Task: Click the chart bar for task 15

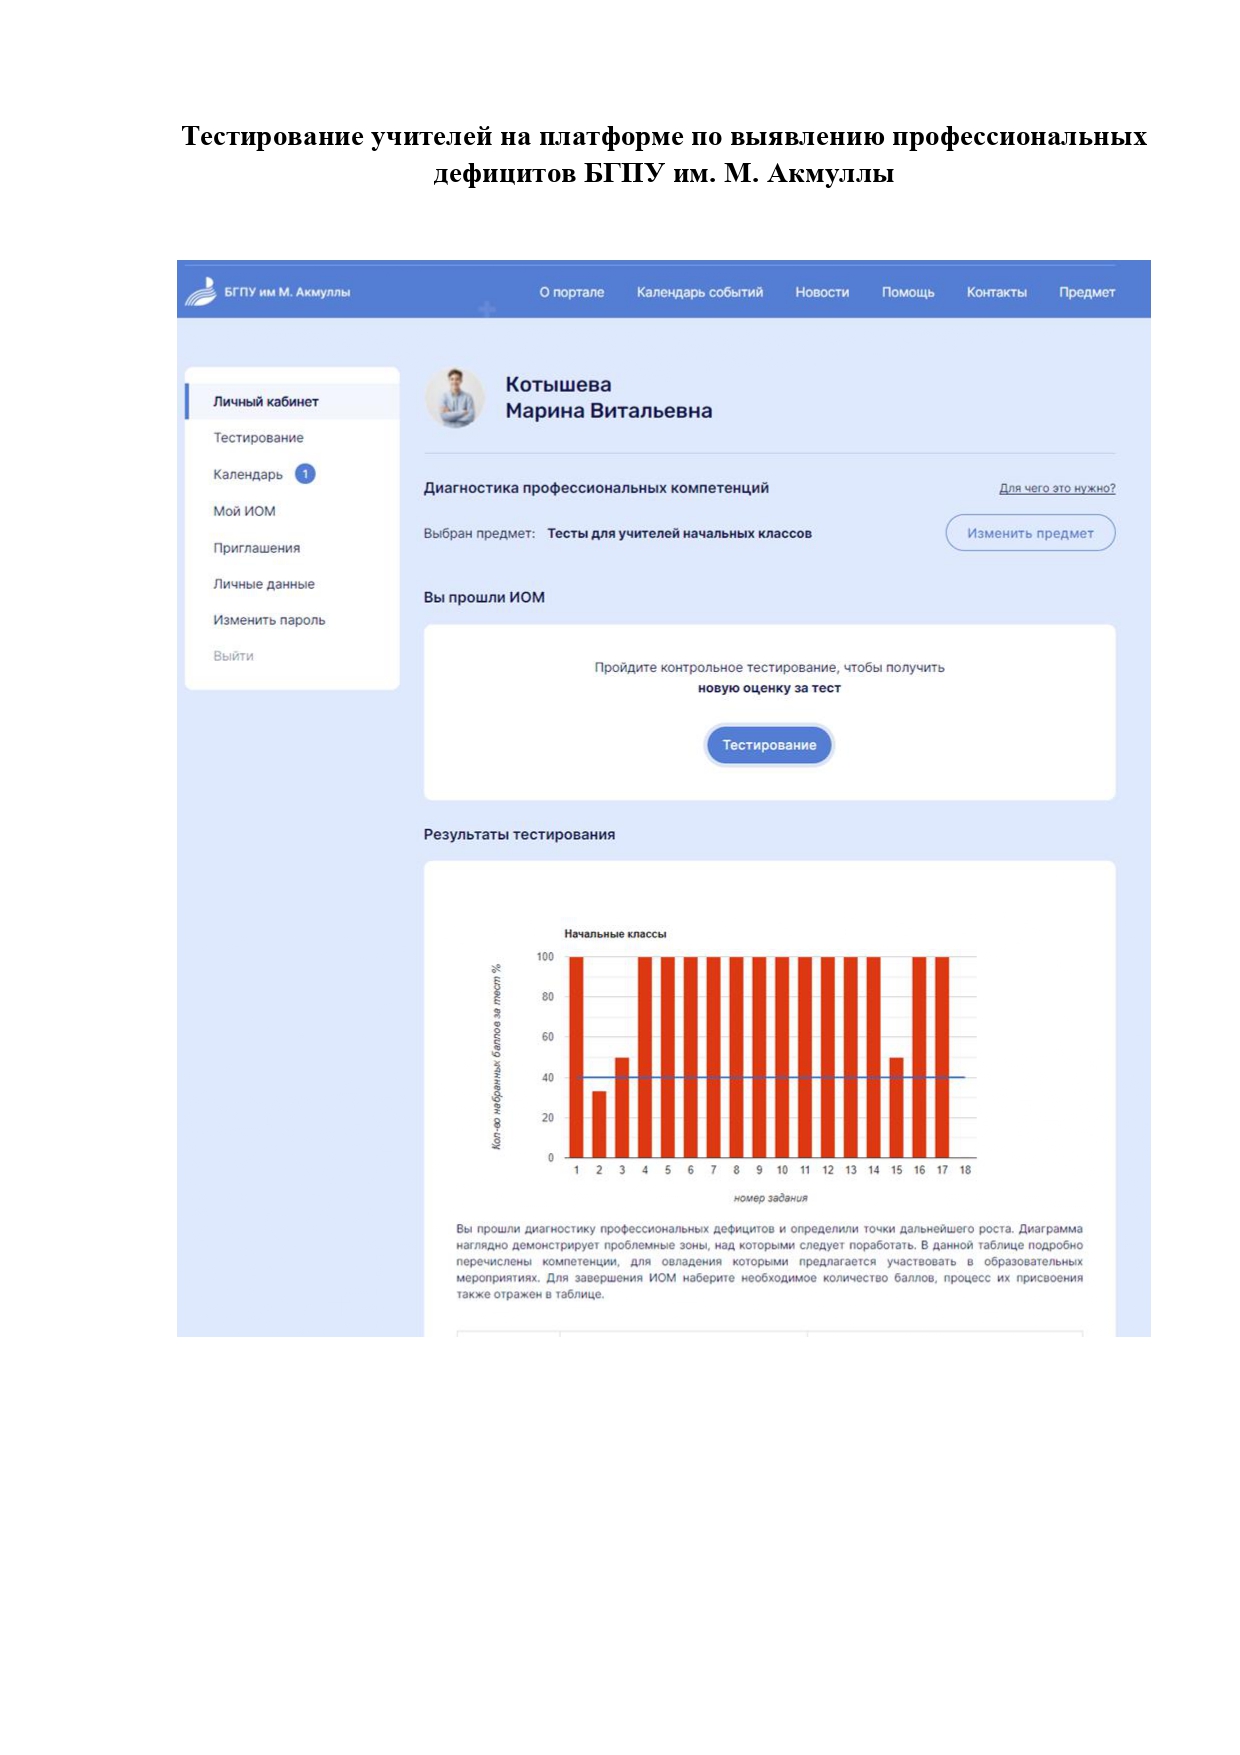Action: [896, 1108]
